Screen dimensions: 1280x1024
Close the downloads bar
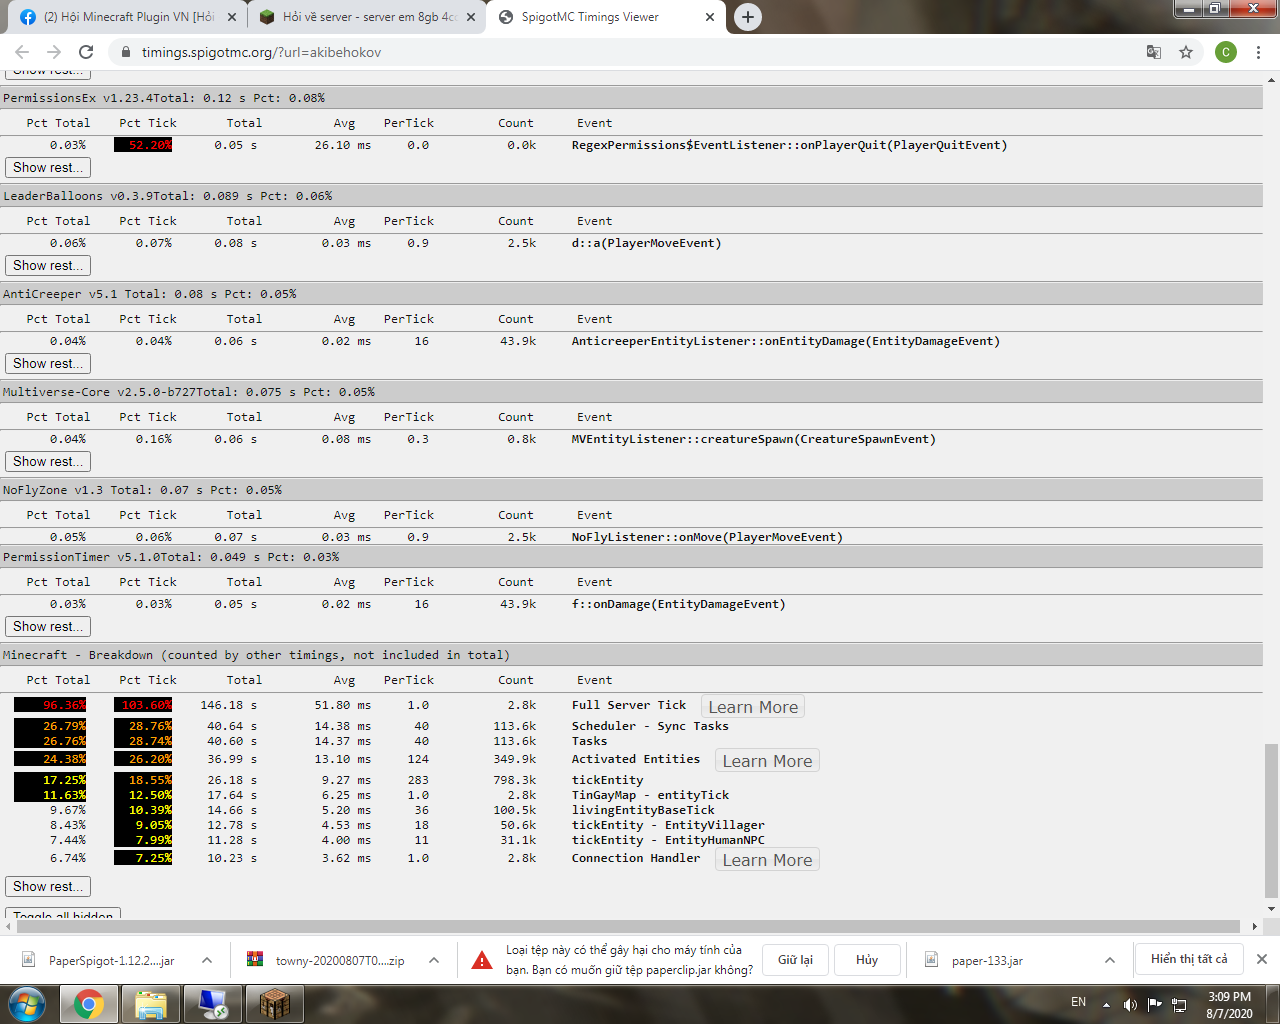point(1262,959)
